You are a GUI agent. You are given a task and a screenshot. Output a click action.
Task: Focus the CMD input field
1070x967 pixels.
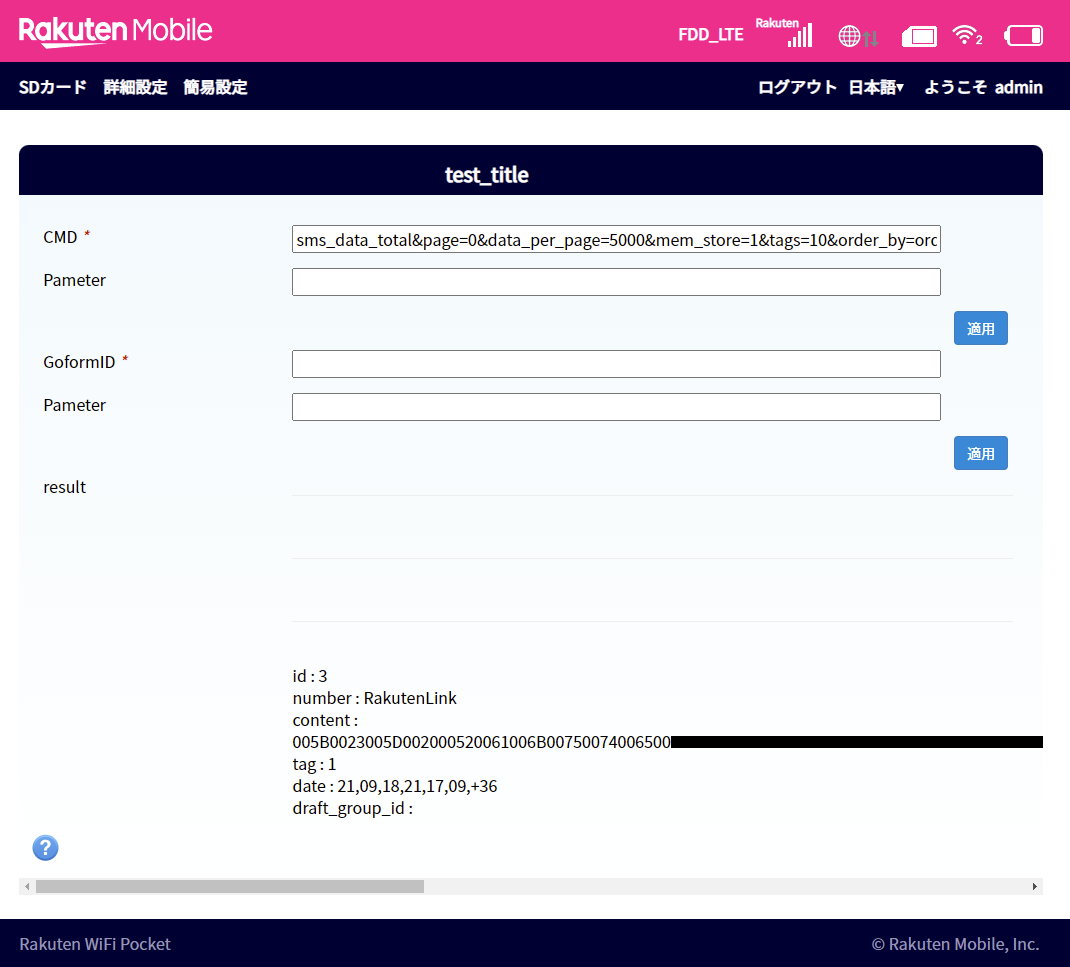(x=616, y=240)
